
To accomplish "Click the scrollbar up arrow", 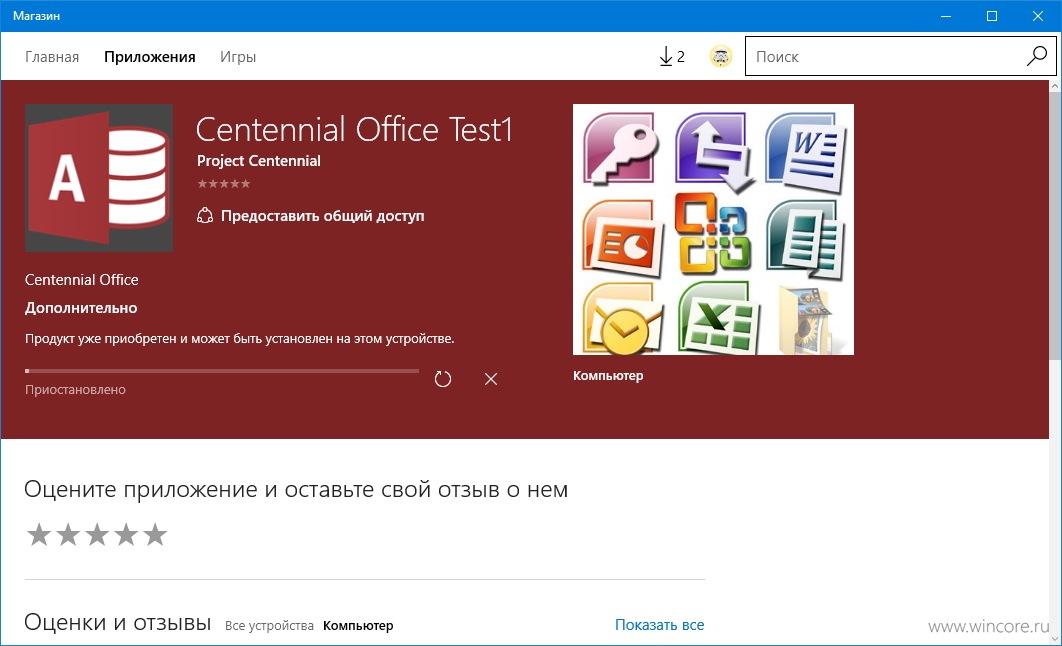I will point(1055,87).
